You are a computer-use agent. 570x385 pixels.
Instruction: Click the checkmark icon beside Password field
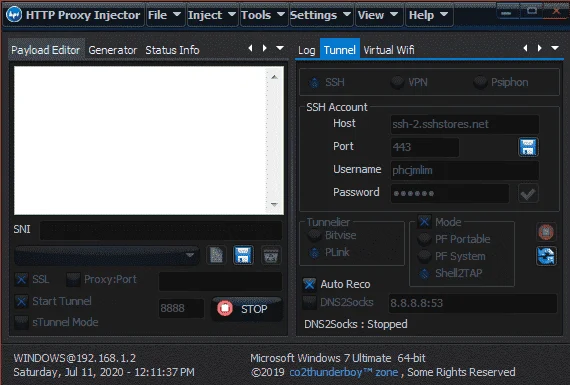point(528,194)
